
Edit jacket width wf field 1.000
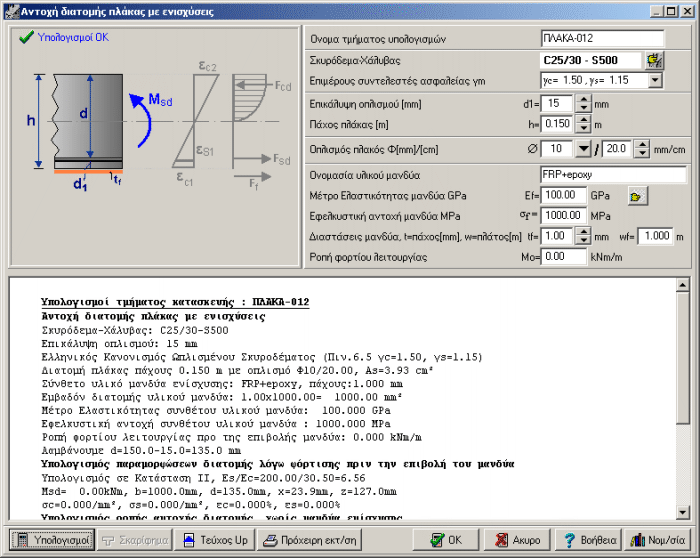tap(655, 236)
